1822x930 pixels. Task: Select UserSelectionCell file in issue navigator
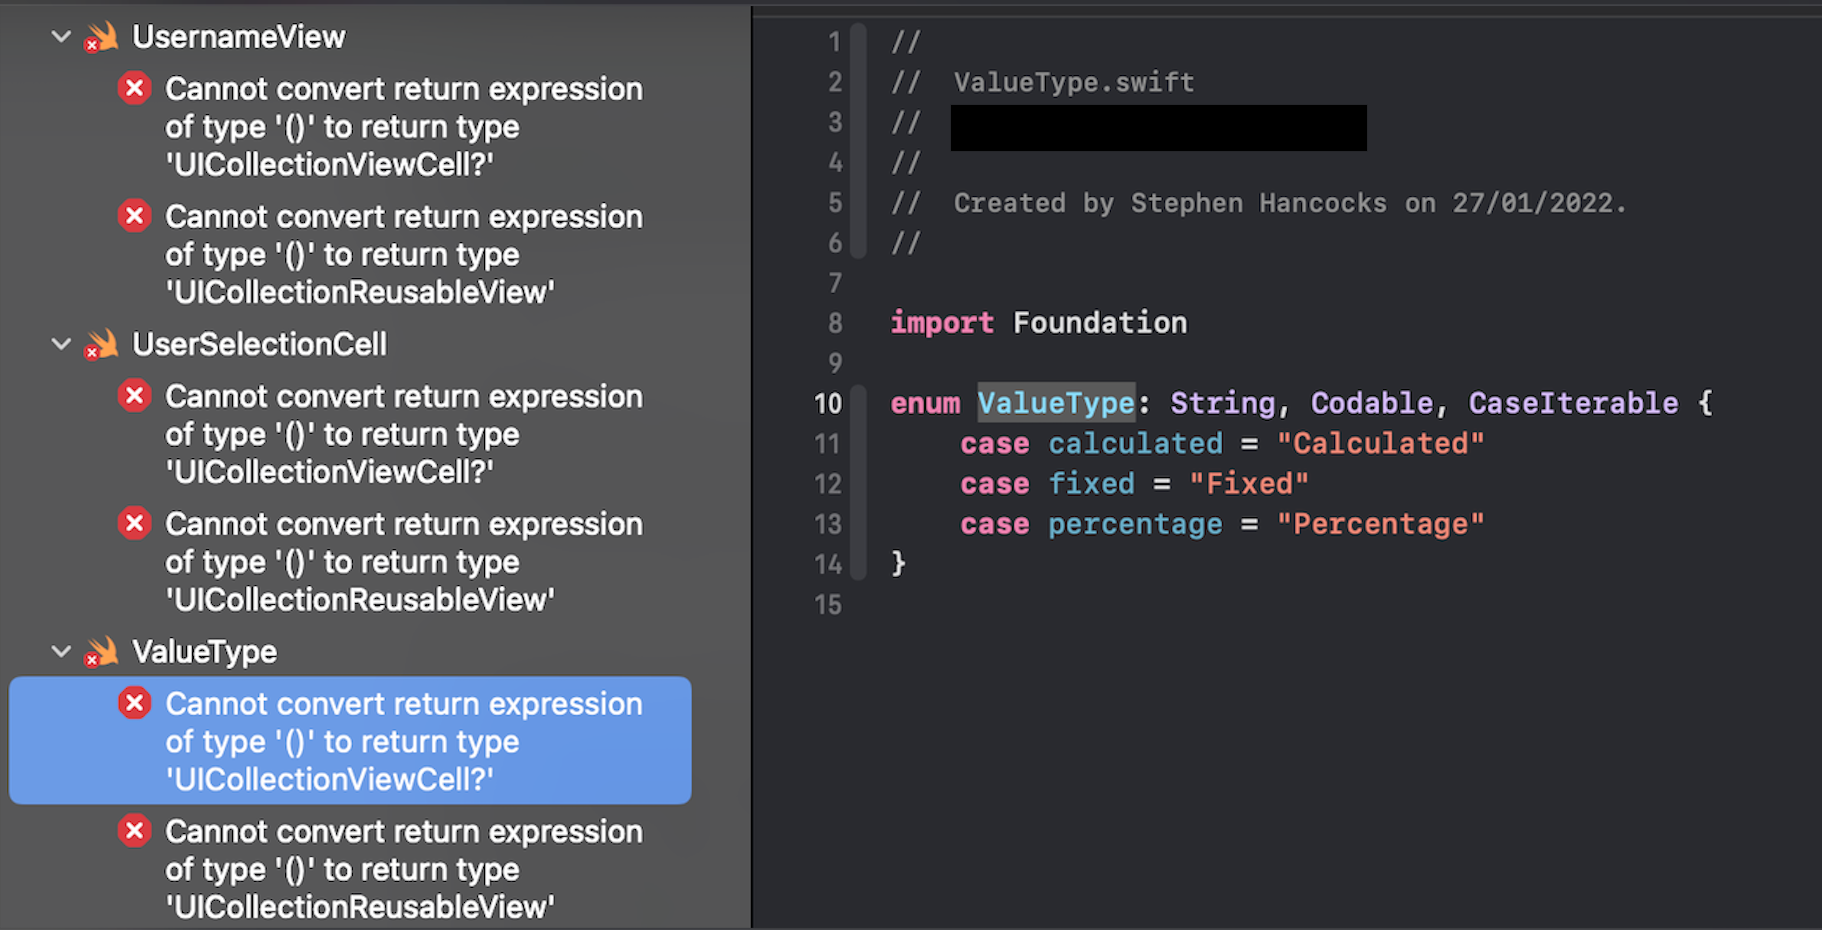pos(259,344)
